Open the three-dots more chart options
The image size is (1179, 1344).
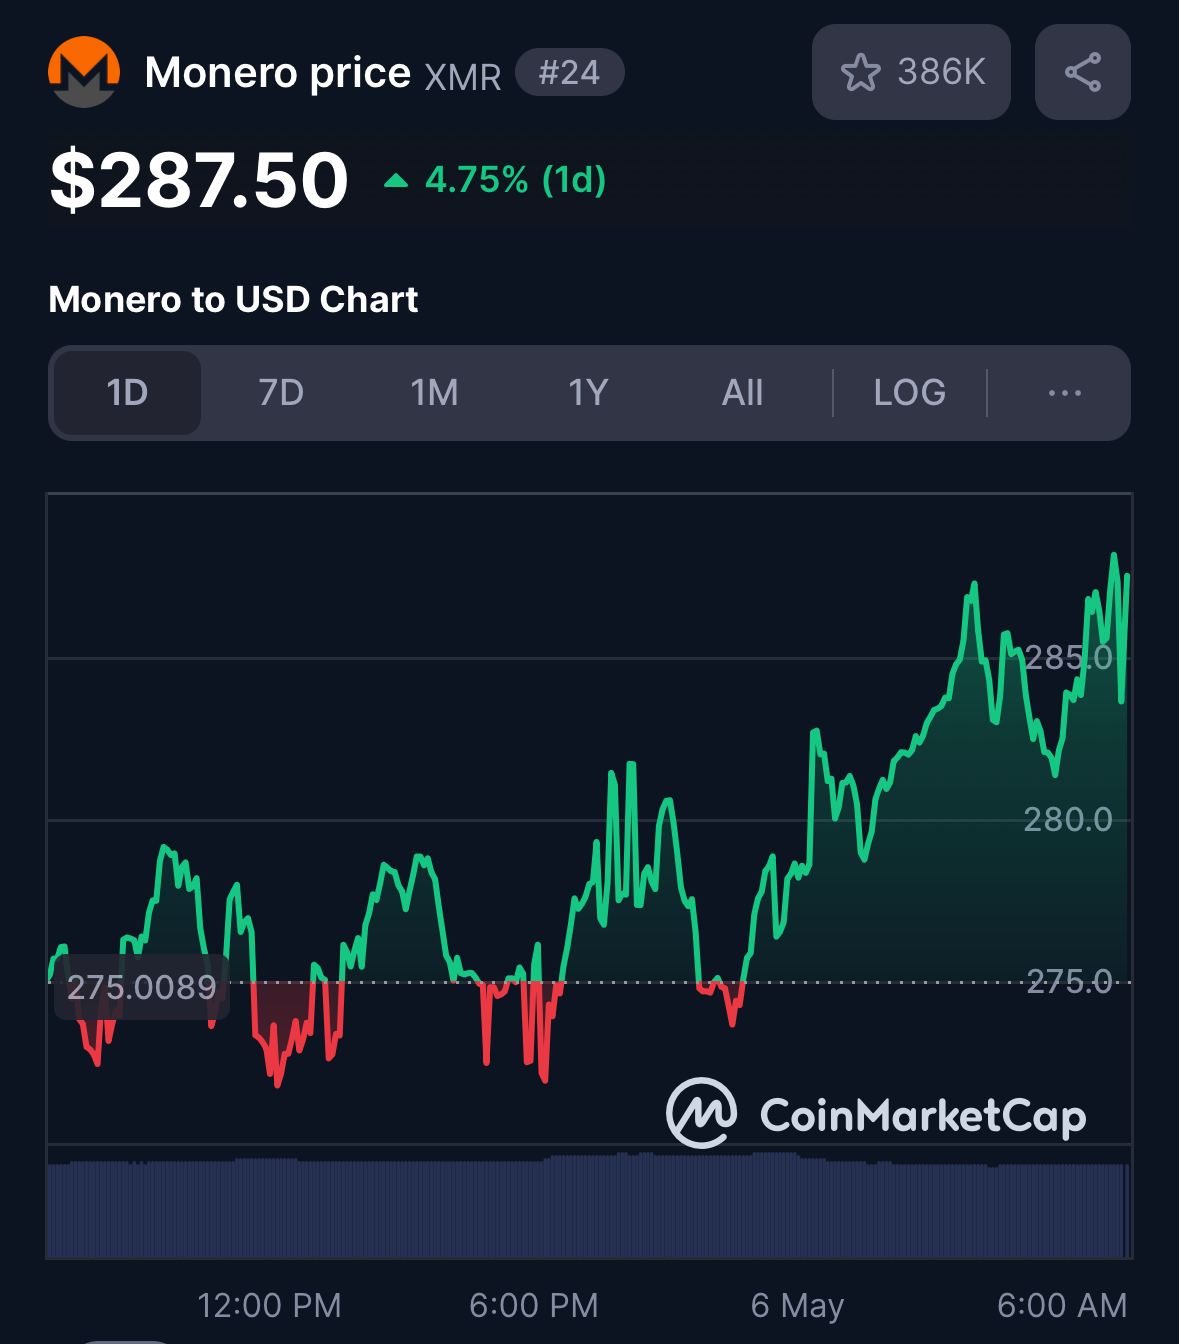[x=1064, y=393]
